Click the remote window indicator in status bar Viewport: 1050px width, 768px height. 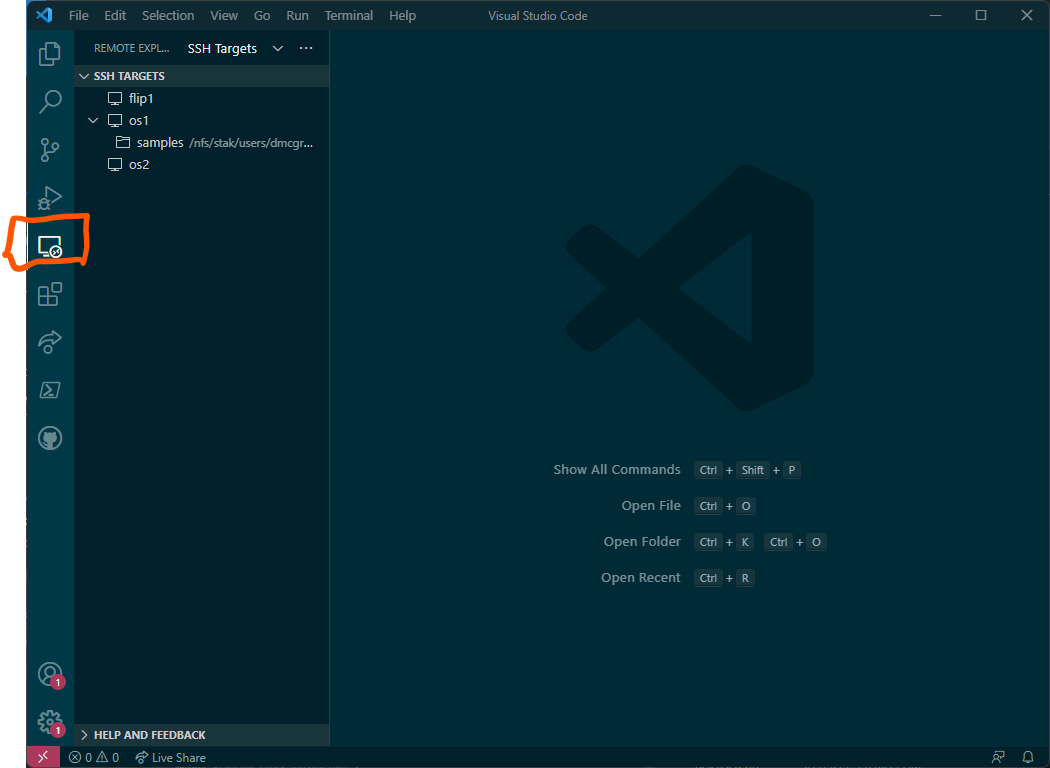[x=43, y=757]
